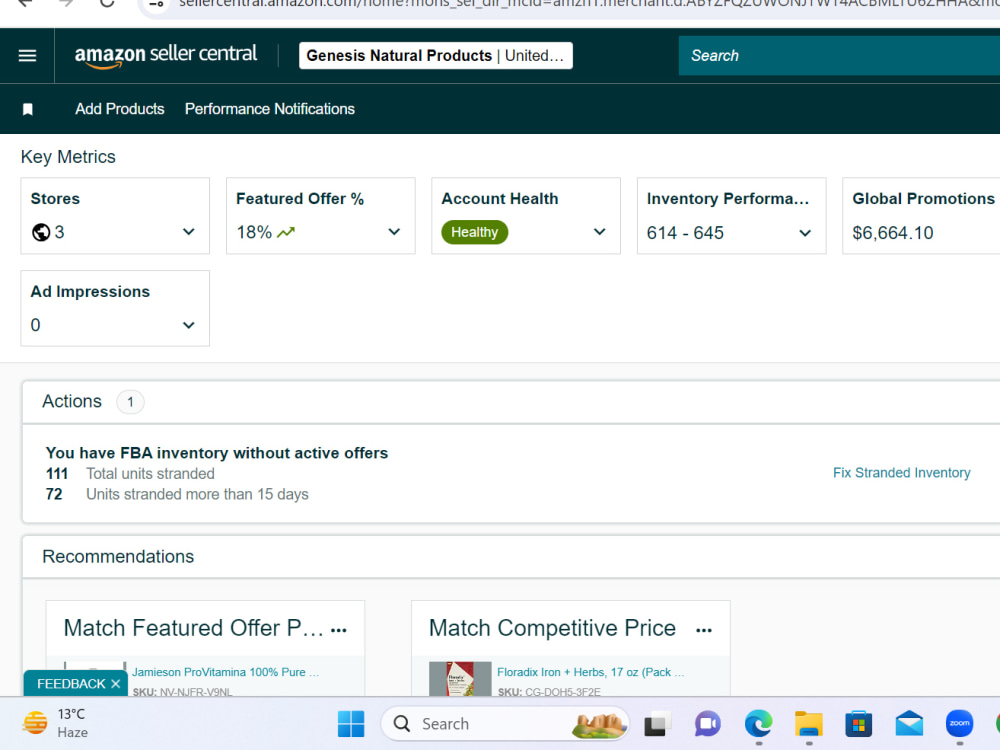Click the Actions count badge
Viewport: 1000px width, 750px height.
pos(130,402)
